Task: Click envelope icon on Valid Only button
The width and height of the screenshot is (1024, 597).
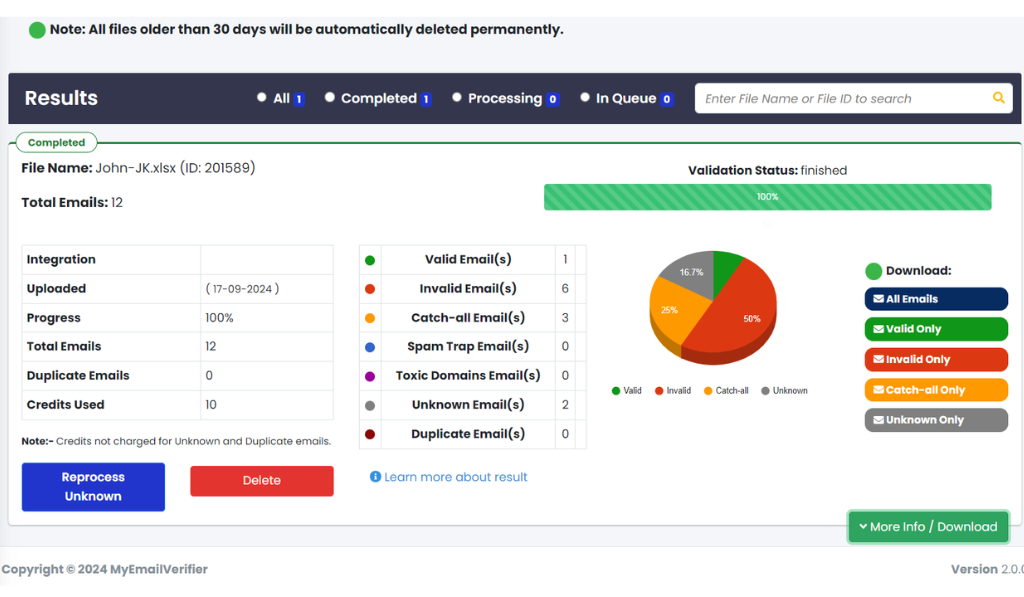Action: pos(878,329)
